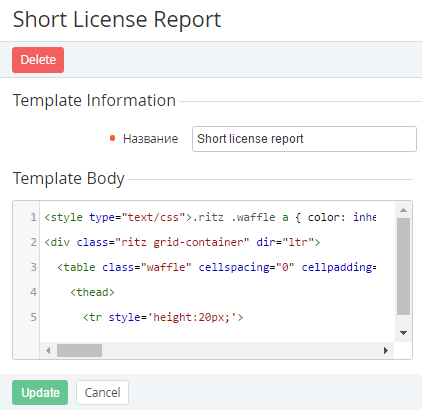
Task: Click the red Delete button
Action: [x=38, y=60]
